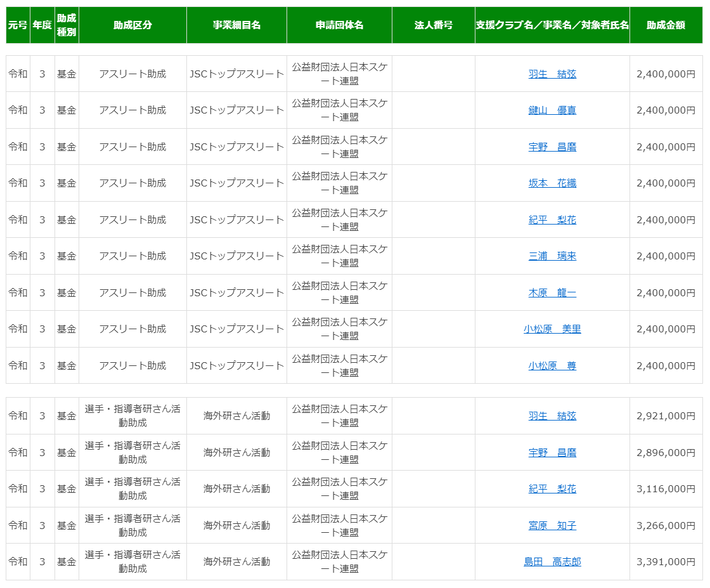710x588 pixels.
Task: Open the 坂本 花織 link
Action: pos(552,183)
